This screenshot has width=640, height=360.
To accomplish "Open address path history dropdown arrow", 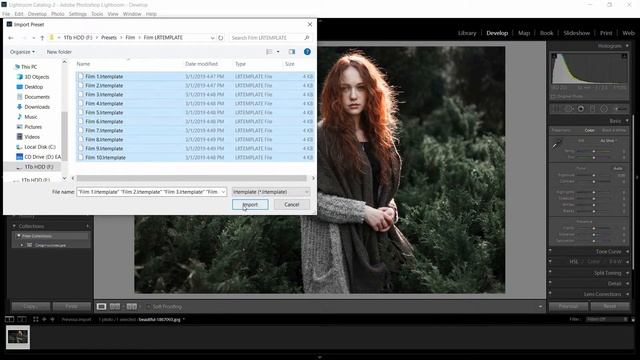I will [x=212, y=38].
